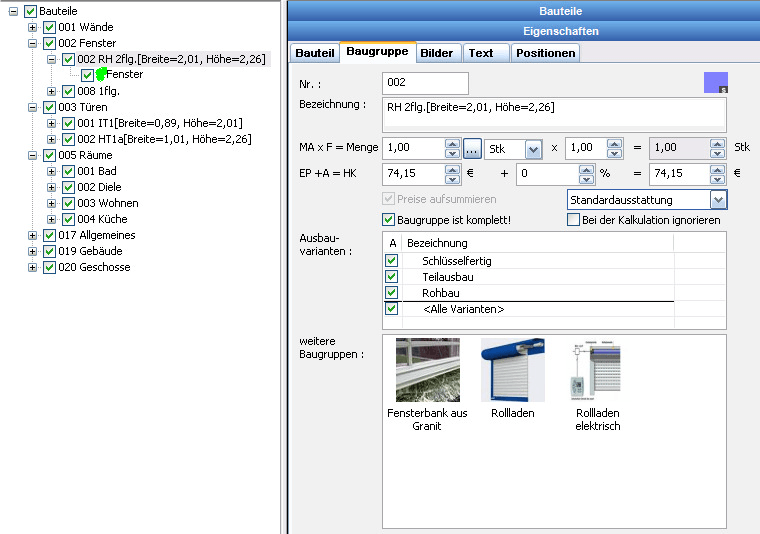Screen dimensions: 760x534
Task: Increase the EP price with up arrow
Action: [x=452, y=168]
